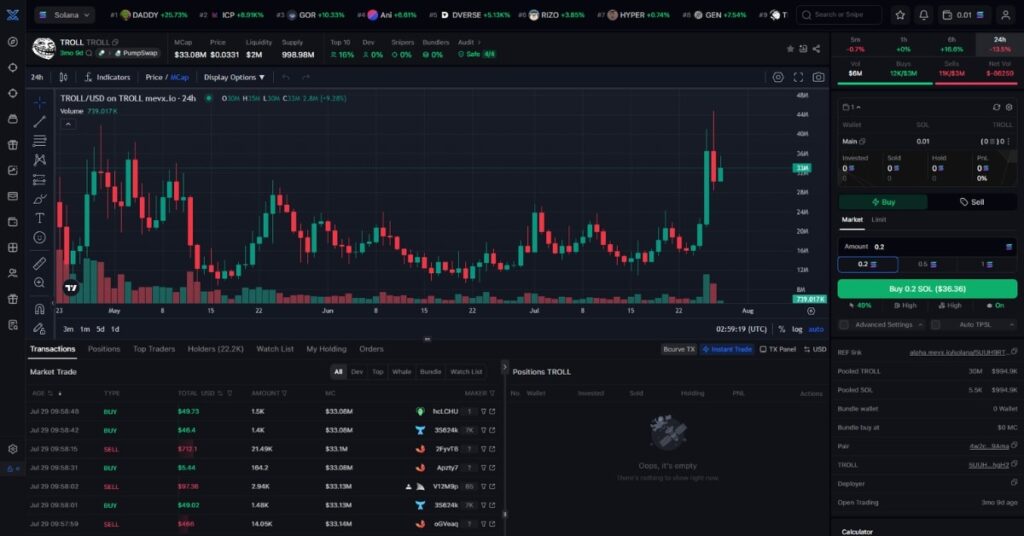Toggle USD currency display
Image resolution: width=1024 pixels, height=536 pixels.
click(815, 349)
